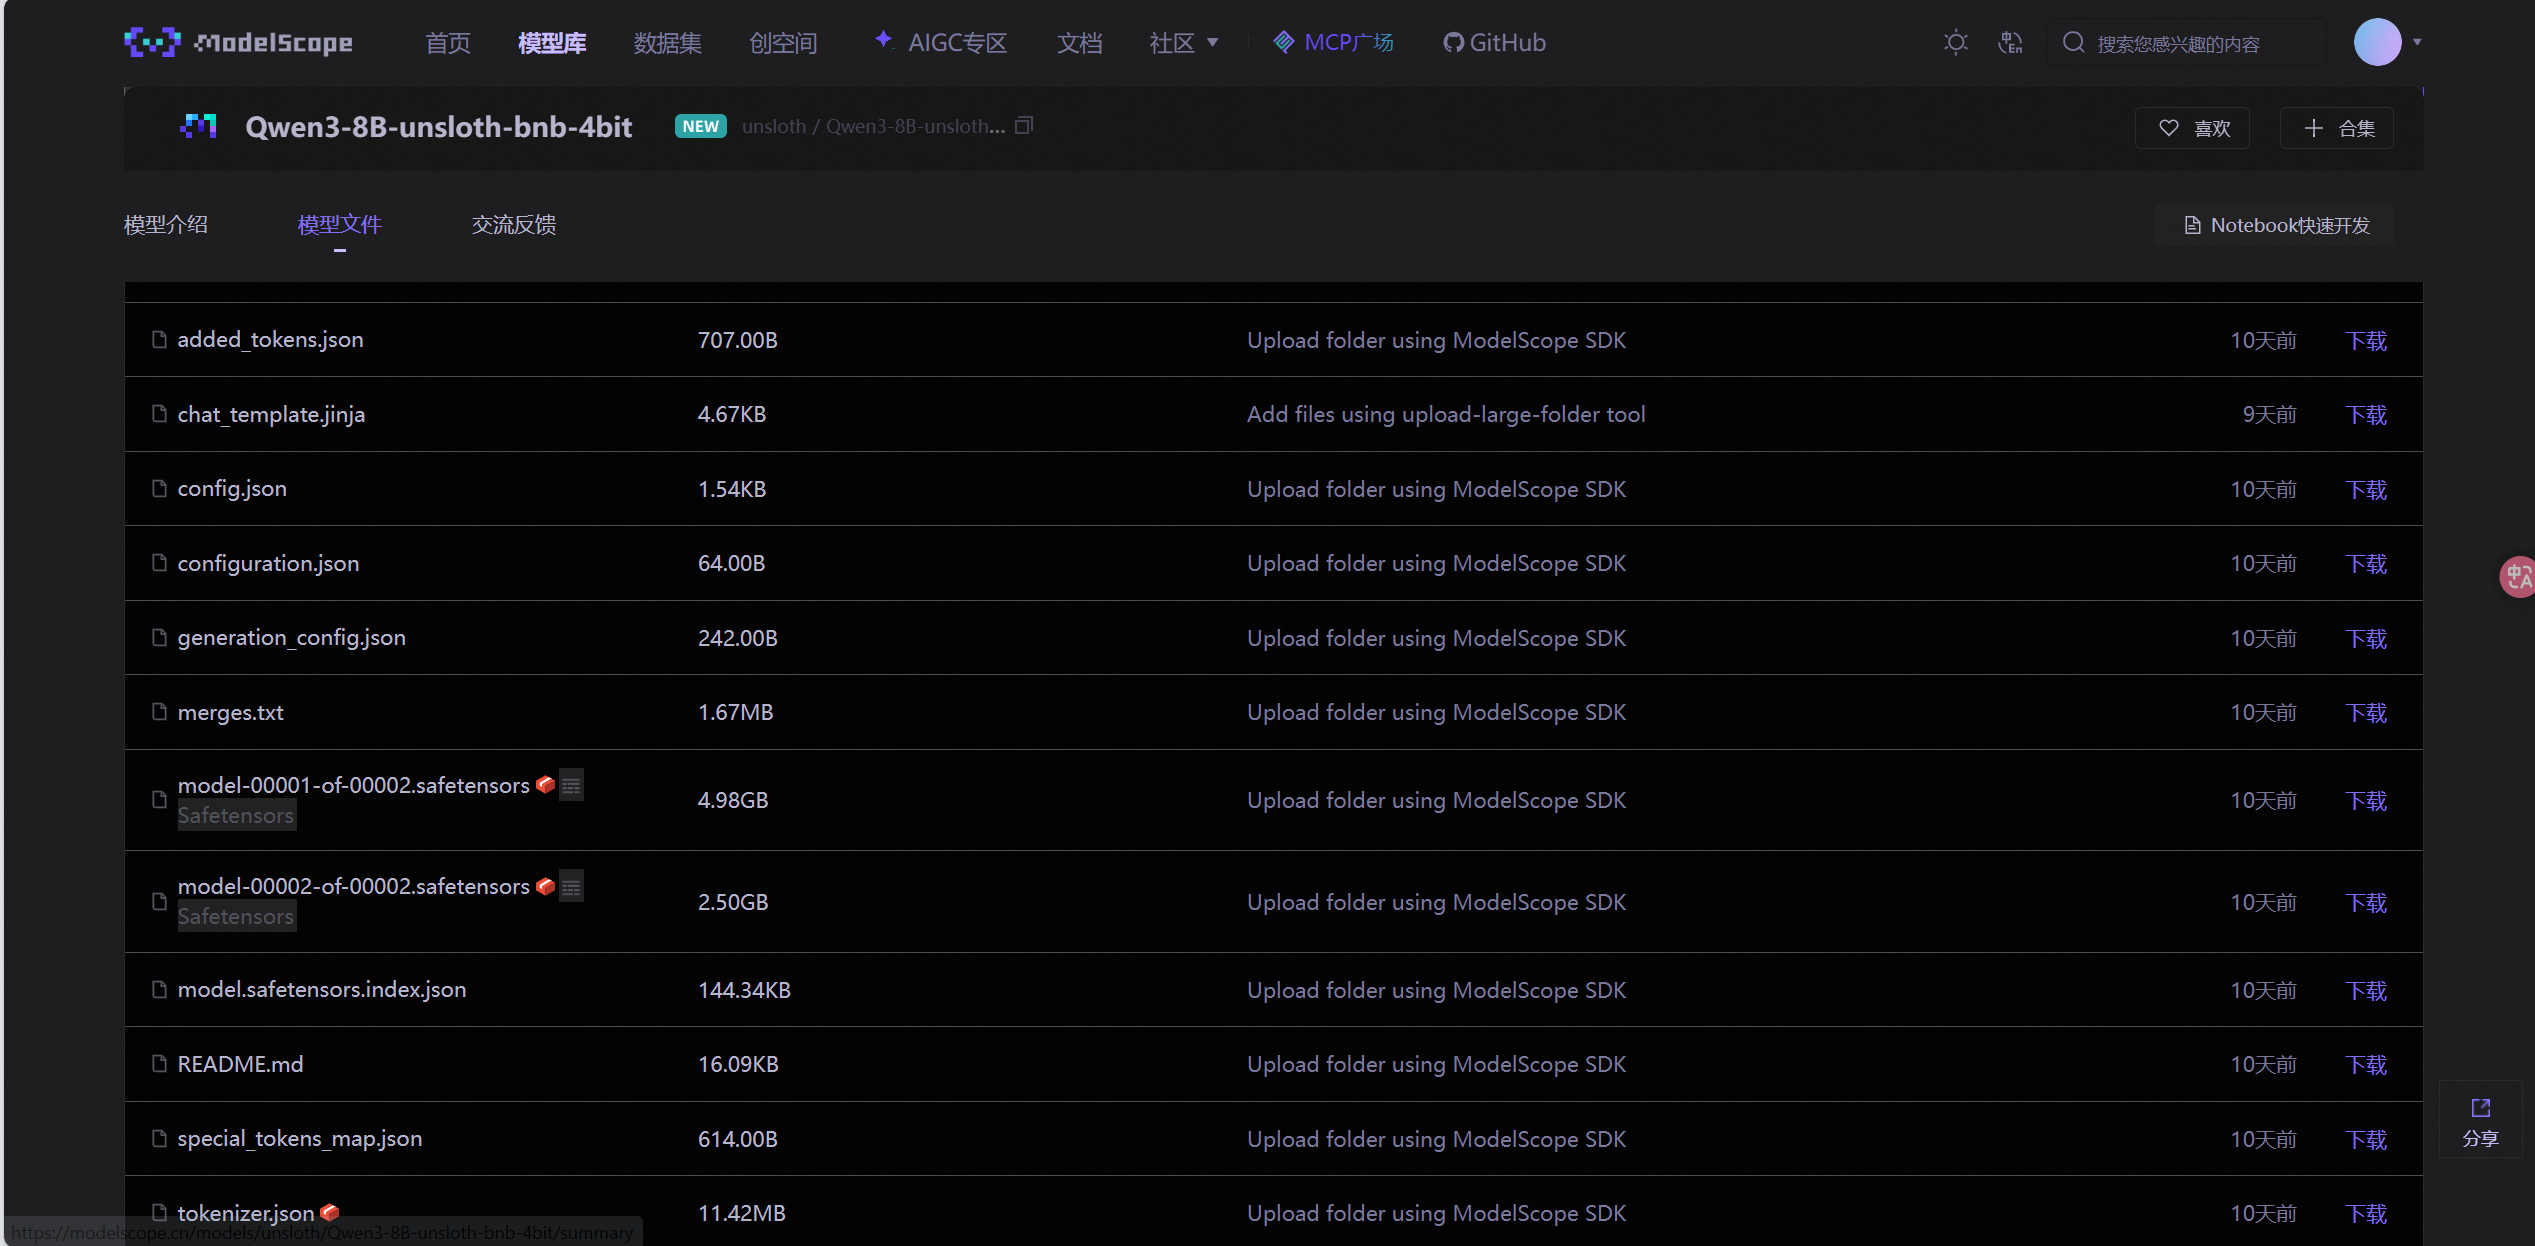
Task: Download config.json
Action: coord(2366,490)
